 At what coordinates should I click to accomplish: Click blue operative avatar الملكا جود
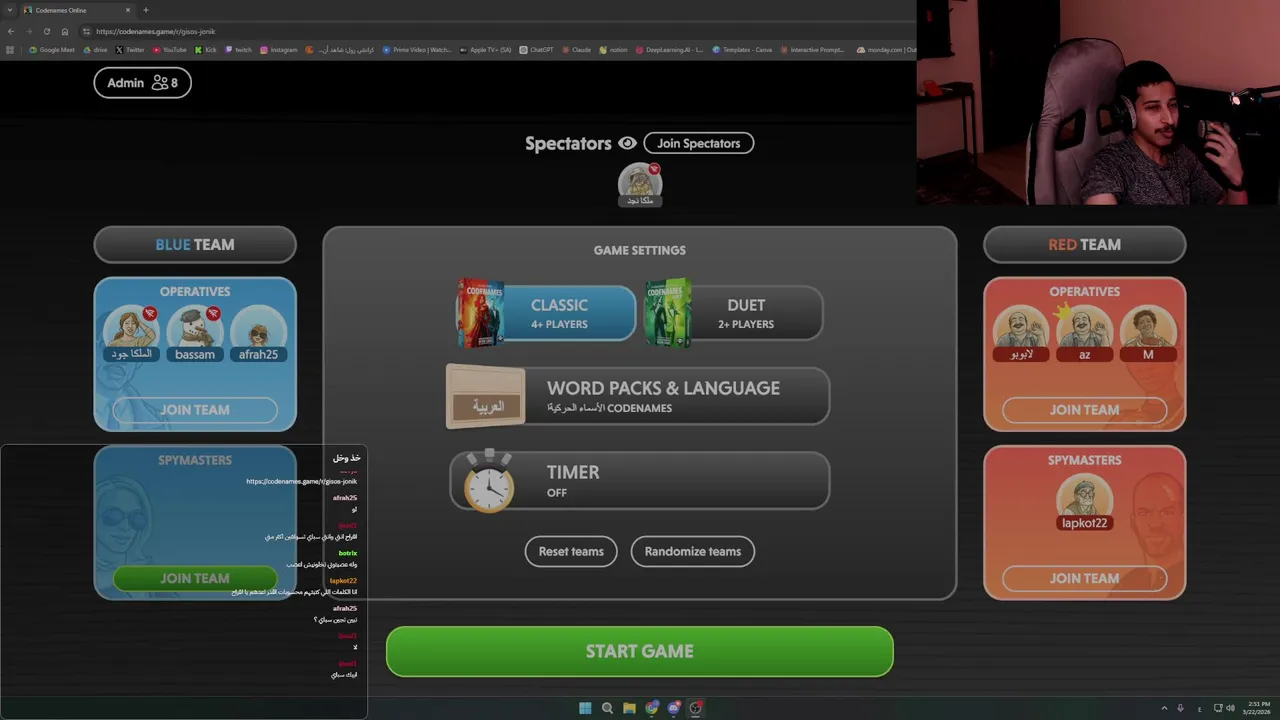pos(131,333)
